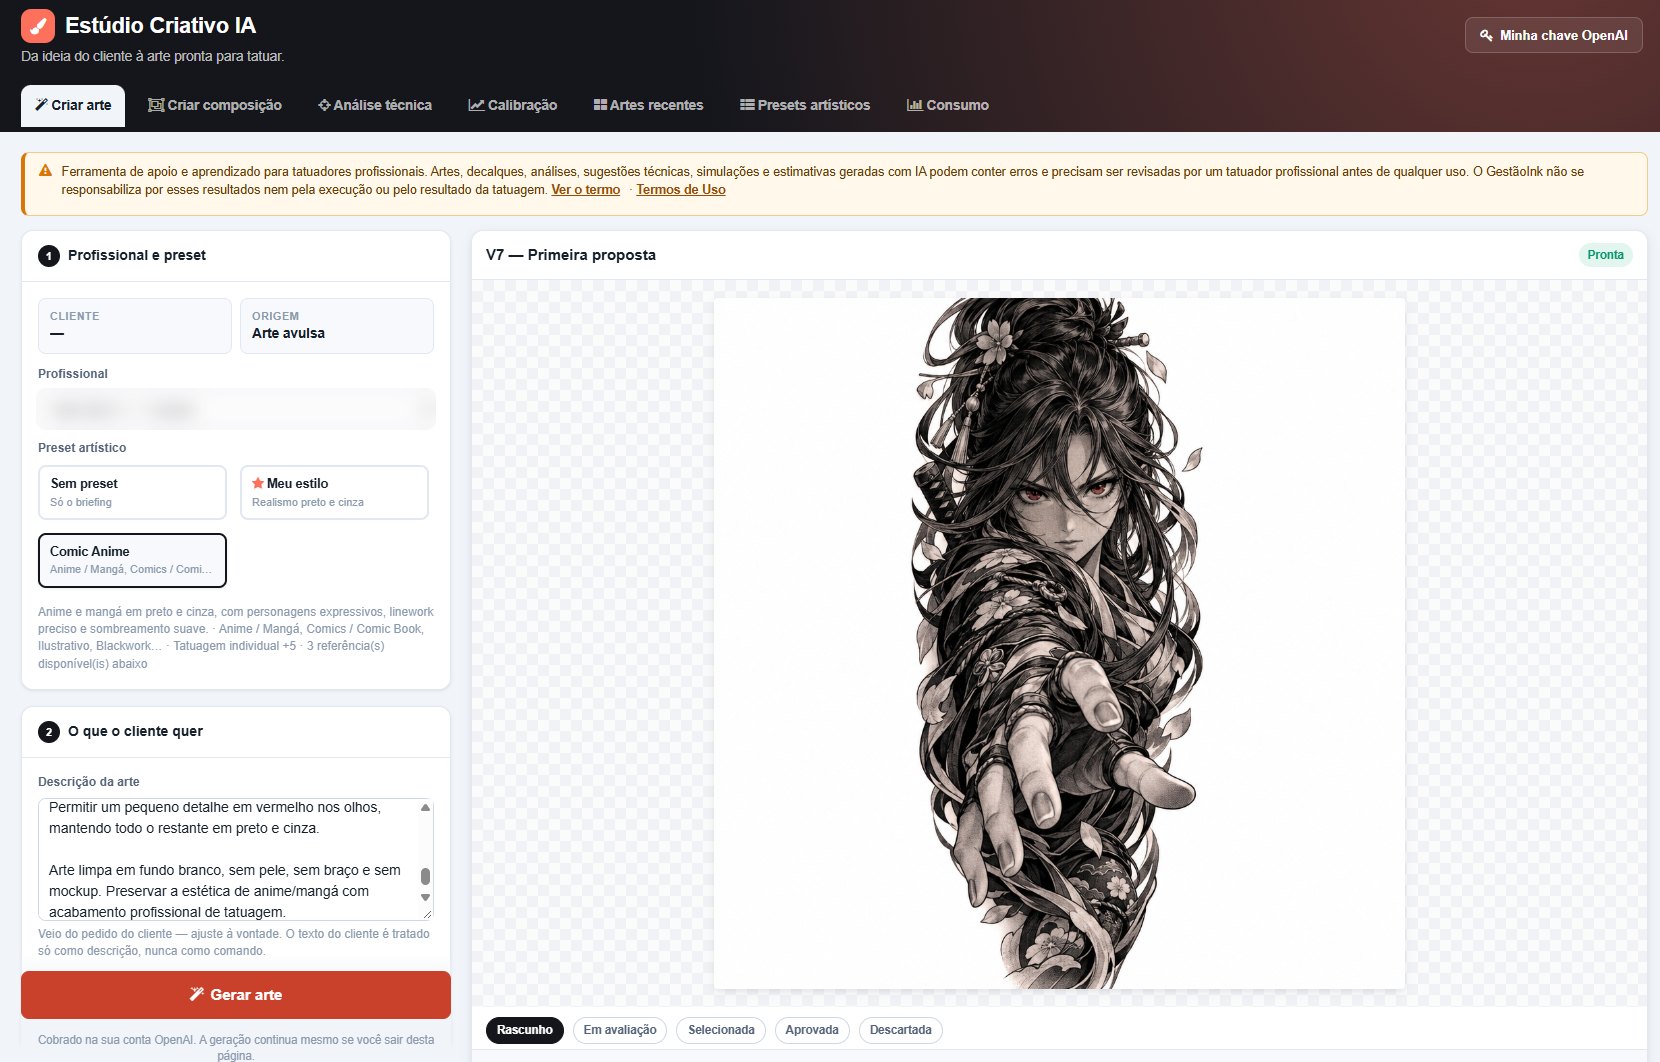Open the Termos de Uso link
Screen dimensions: 1660x1062
681,190
